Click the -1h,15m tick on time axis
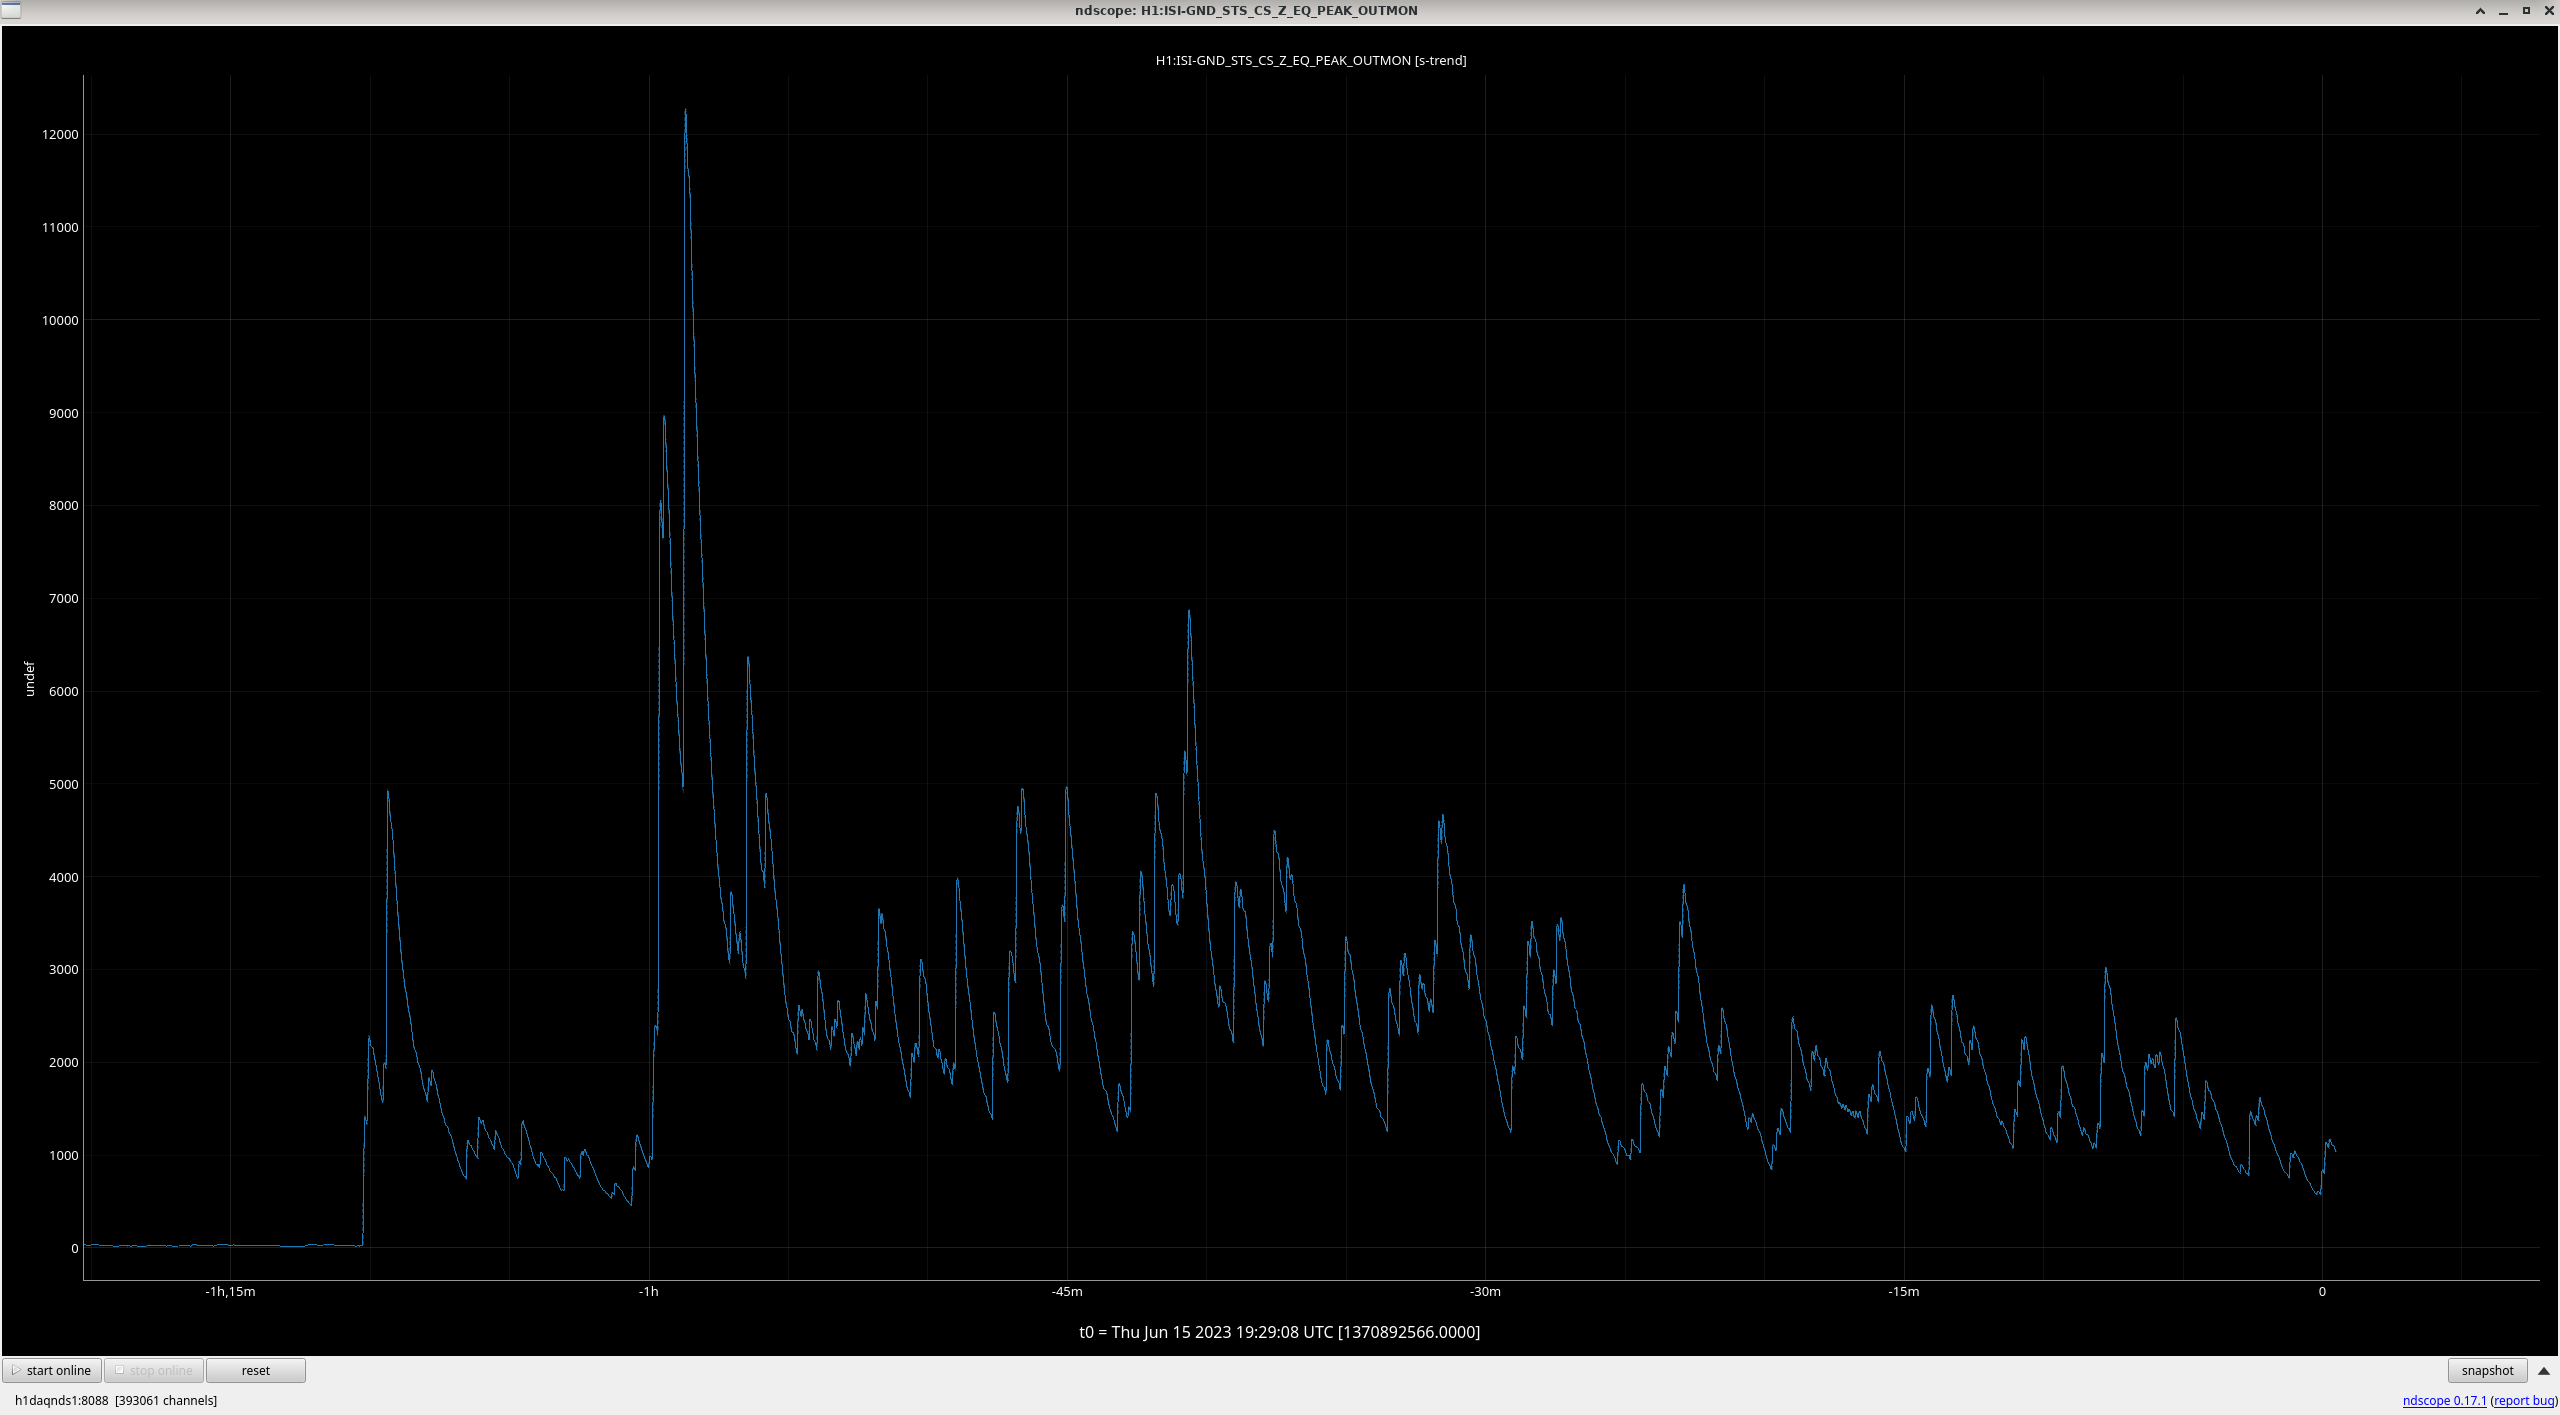The width and height of the screenshot is (2560, 1415). [230, 1291]
